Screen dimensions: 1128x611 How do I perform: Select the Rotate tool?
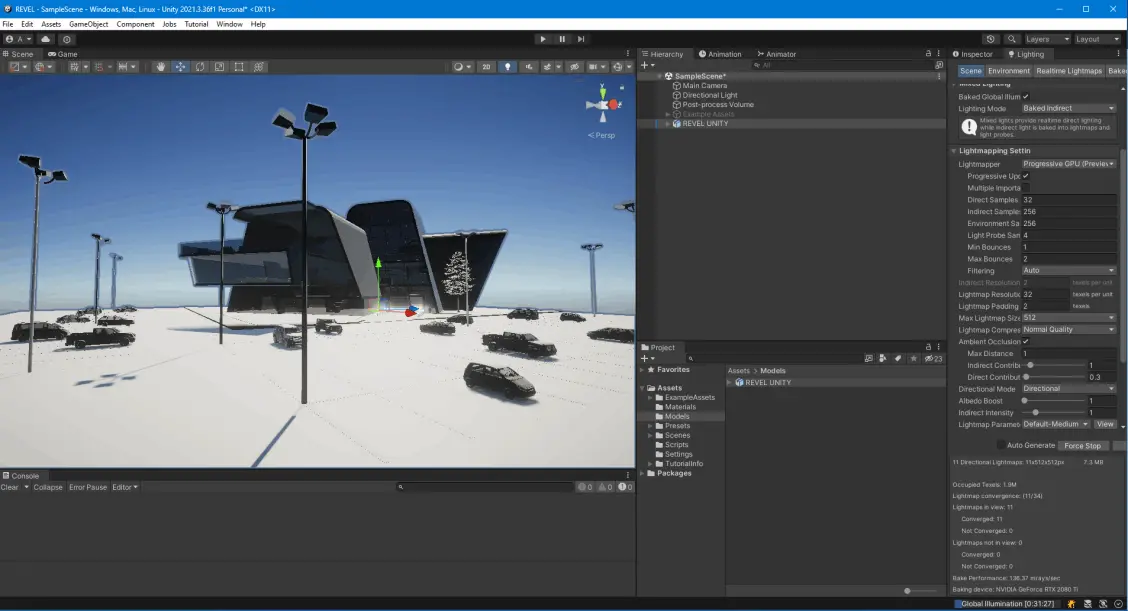200,67
